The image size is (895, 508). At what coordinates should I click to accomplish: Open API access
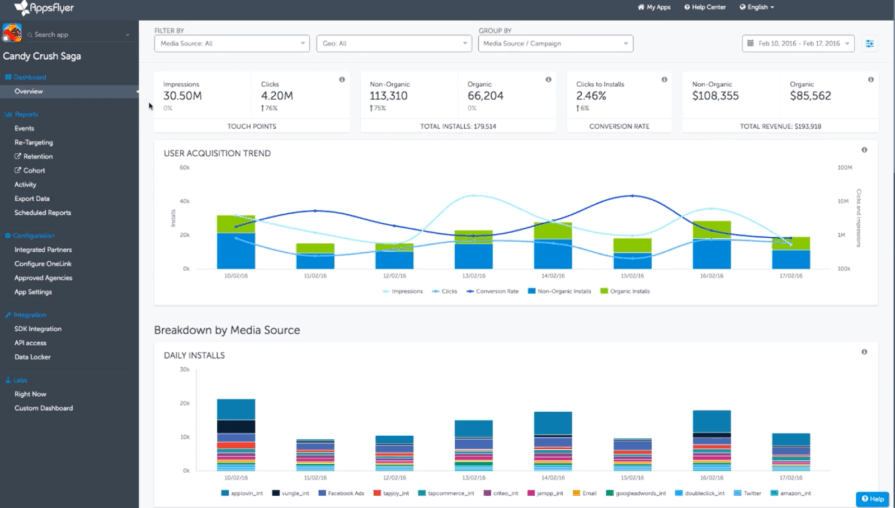pos(30,343)
